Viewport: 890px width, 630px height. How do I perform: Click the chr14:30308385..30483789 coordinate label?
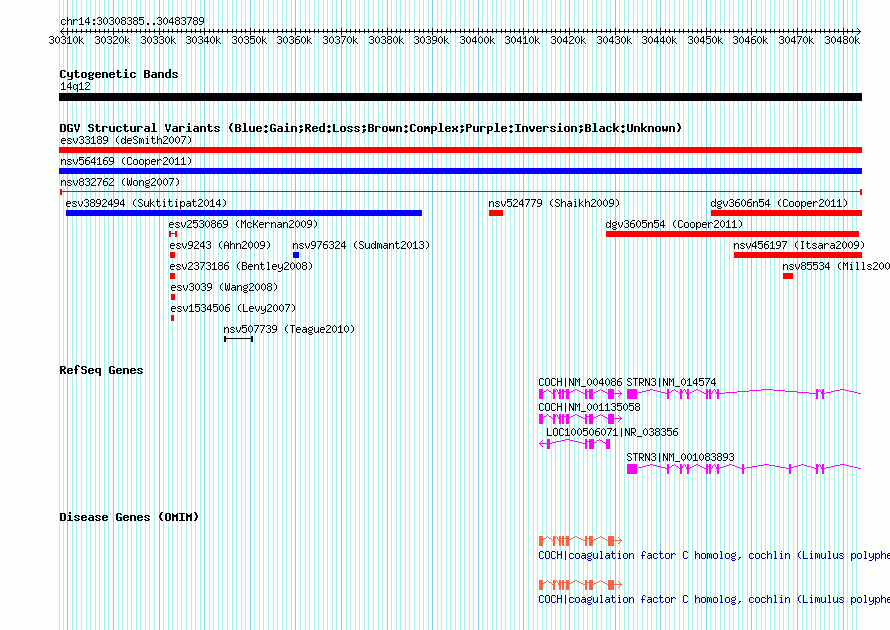coord(132,22)
